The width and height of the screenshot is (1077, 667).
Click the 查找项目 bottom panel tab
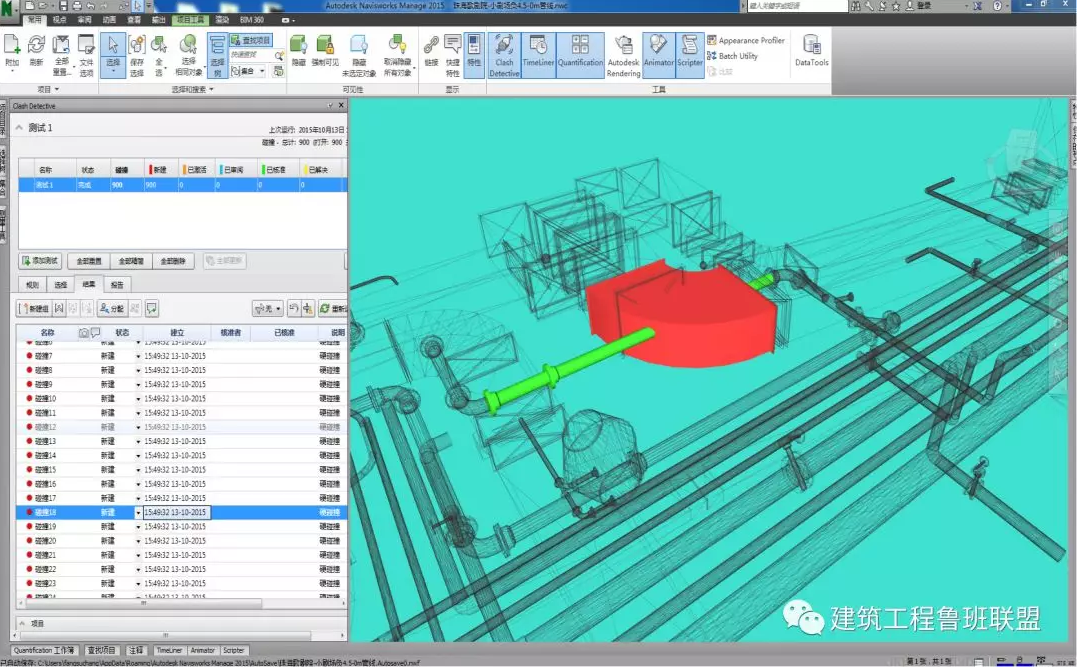(x=102, y=650)
